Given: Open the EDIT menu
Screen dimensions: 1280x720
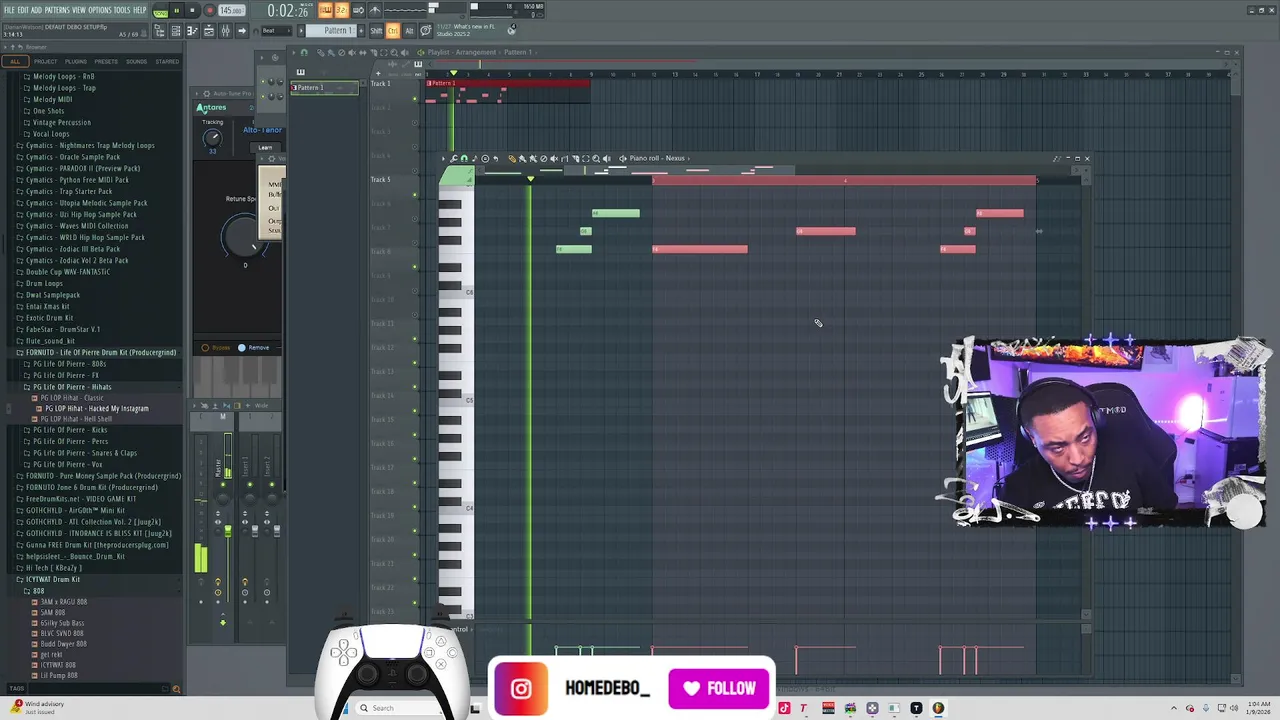Looking at the screenshot, I should point(23,10).
